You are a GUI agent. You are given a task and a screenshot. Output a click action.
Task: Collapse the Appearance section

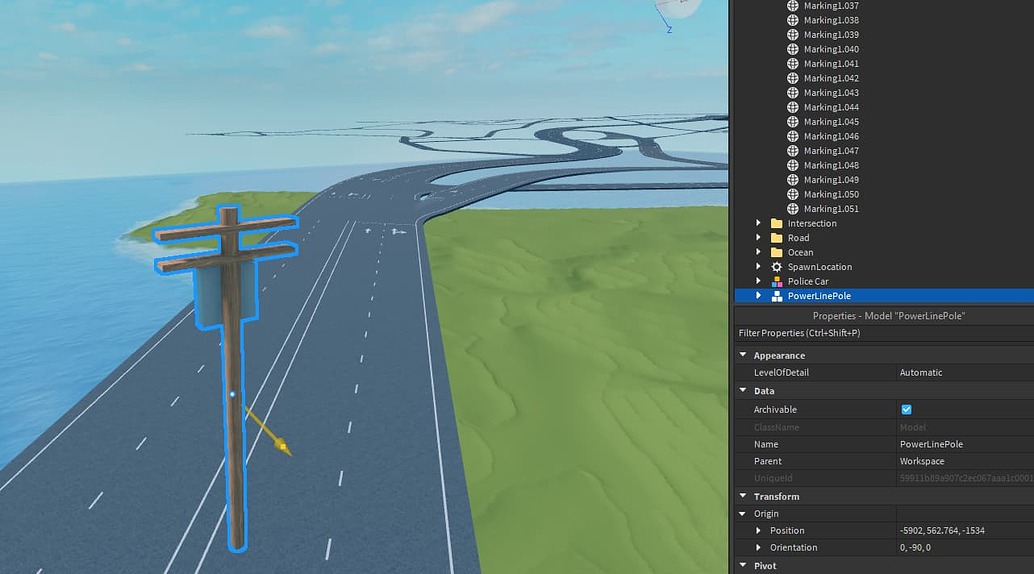coord(743,355)
